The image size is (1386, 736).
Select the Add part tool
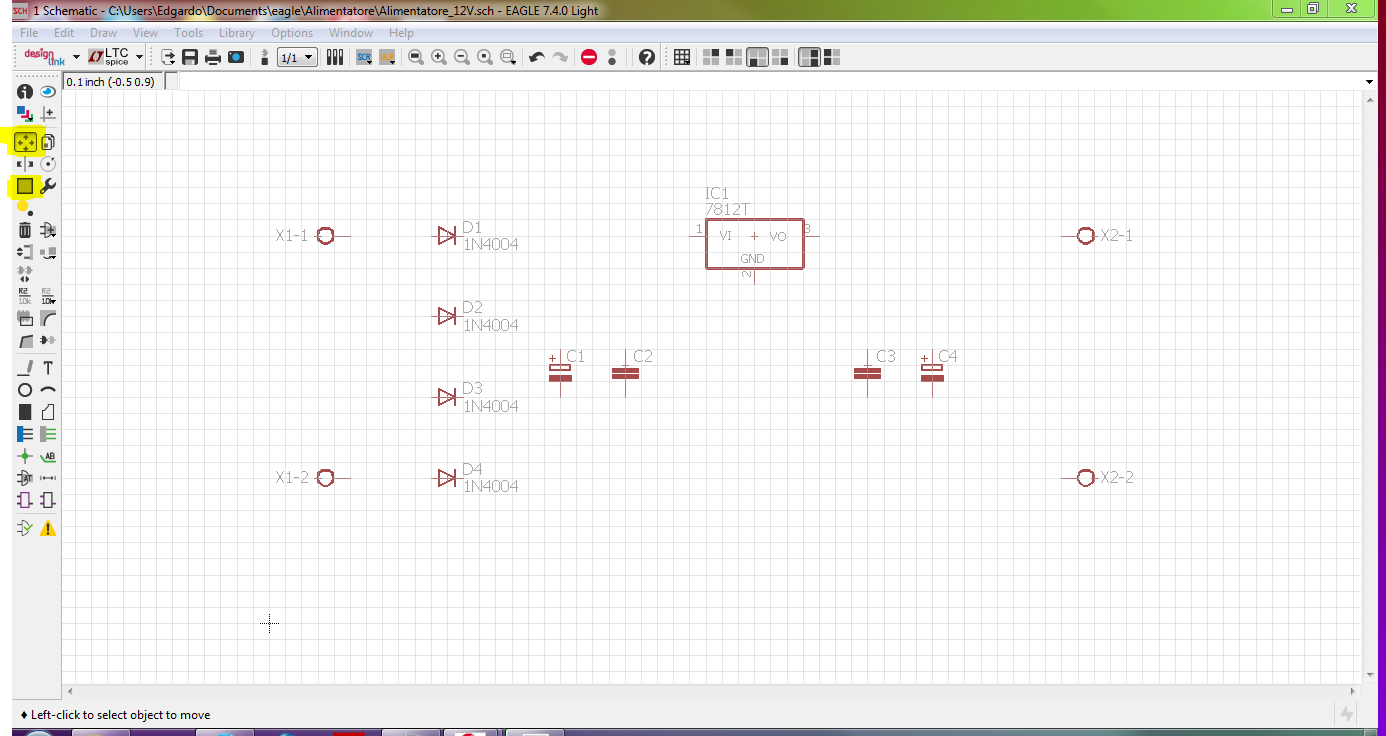click(x=47, y=230)
